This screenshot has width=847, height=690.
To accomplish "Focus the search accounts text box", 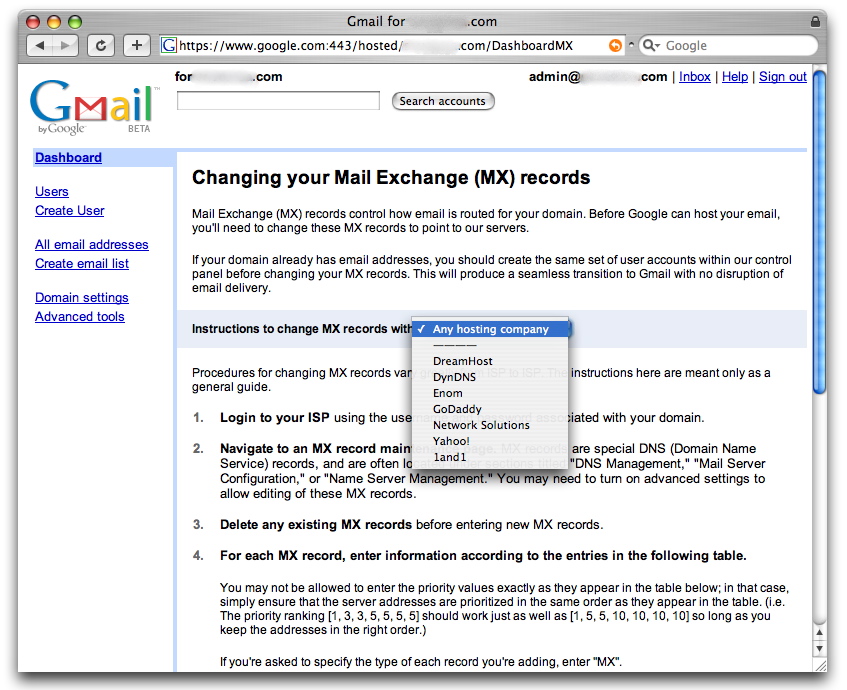I will tap(278, 101).
